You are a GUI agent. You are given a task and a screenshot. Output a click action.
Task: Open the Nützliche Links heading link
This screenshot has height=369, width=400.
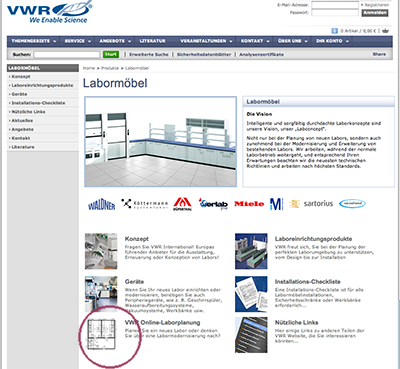coord(296,322)
